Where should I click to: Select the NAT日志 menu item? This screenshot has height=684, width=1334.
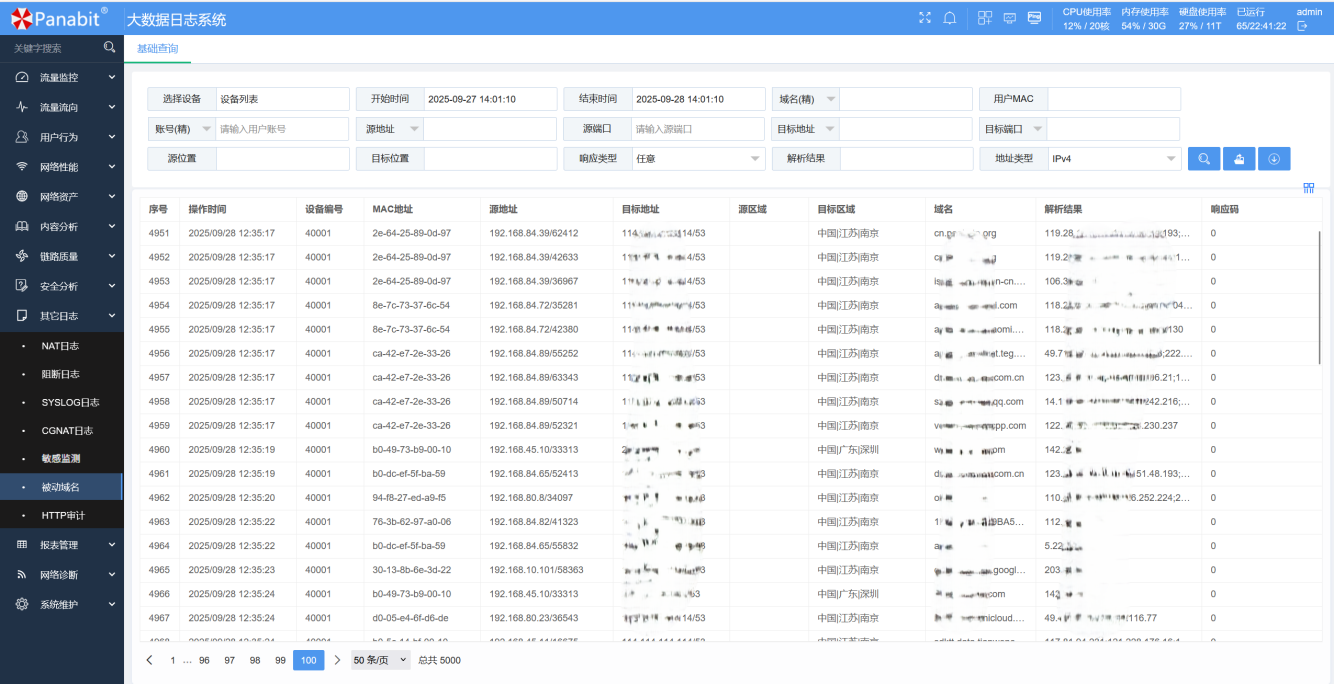[x=60, y=346]
